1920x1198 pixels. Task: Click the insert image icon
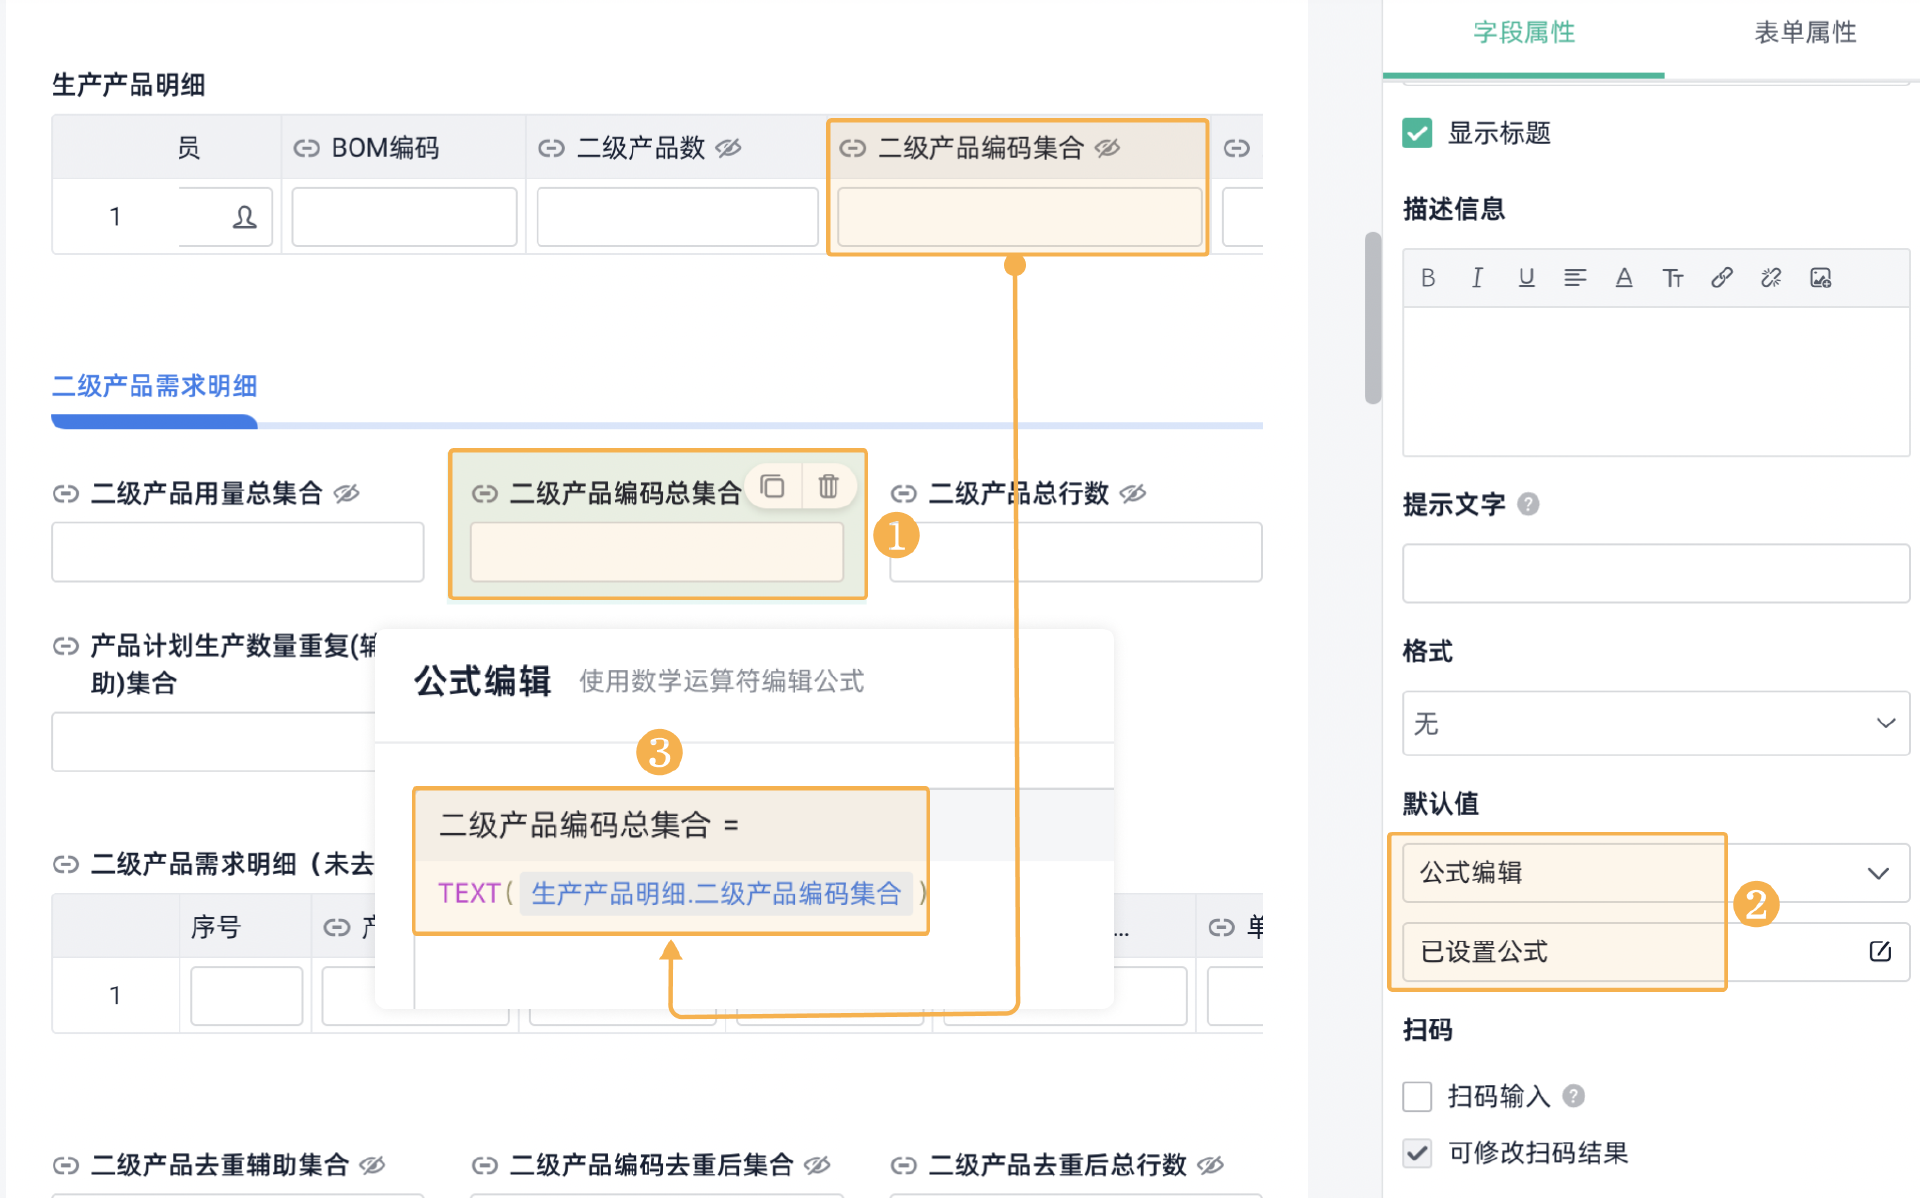[1821, 278]
